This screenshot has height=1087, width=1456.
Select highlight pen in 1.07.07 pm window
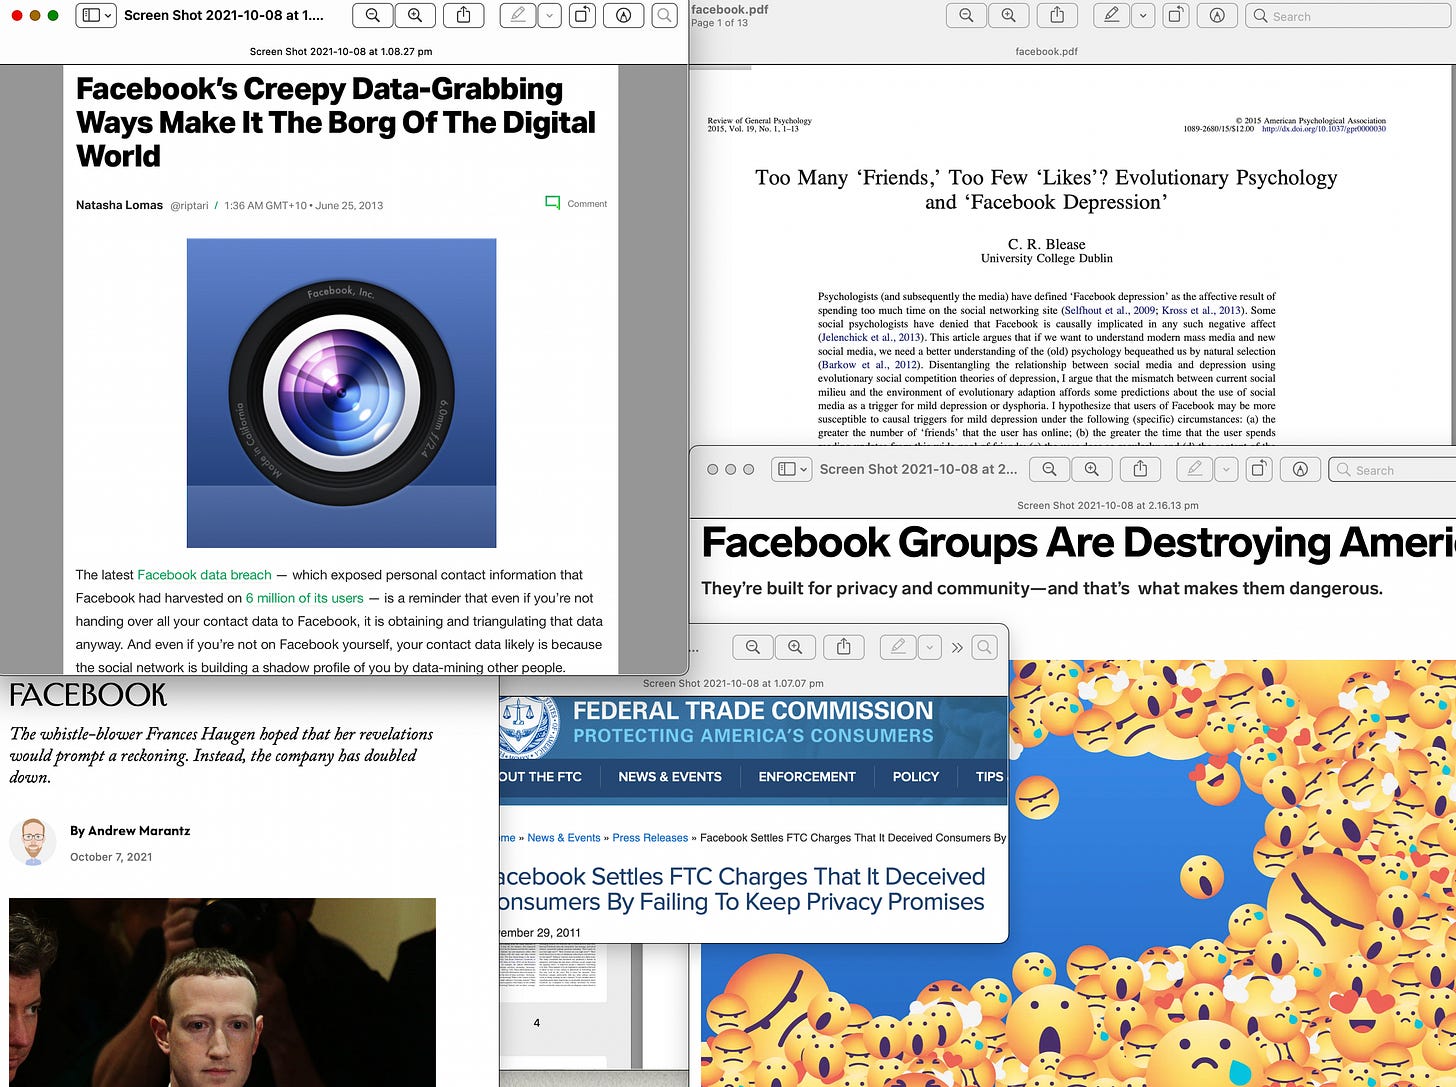point(898,647)
